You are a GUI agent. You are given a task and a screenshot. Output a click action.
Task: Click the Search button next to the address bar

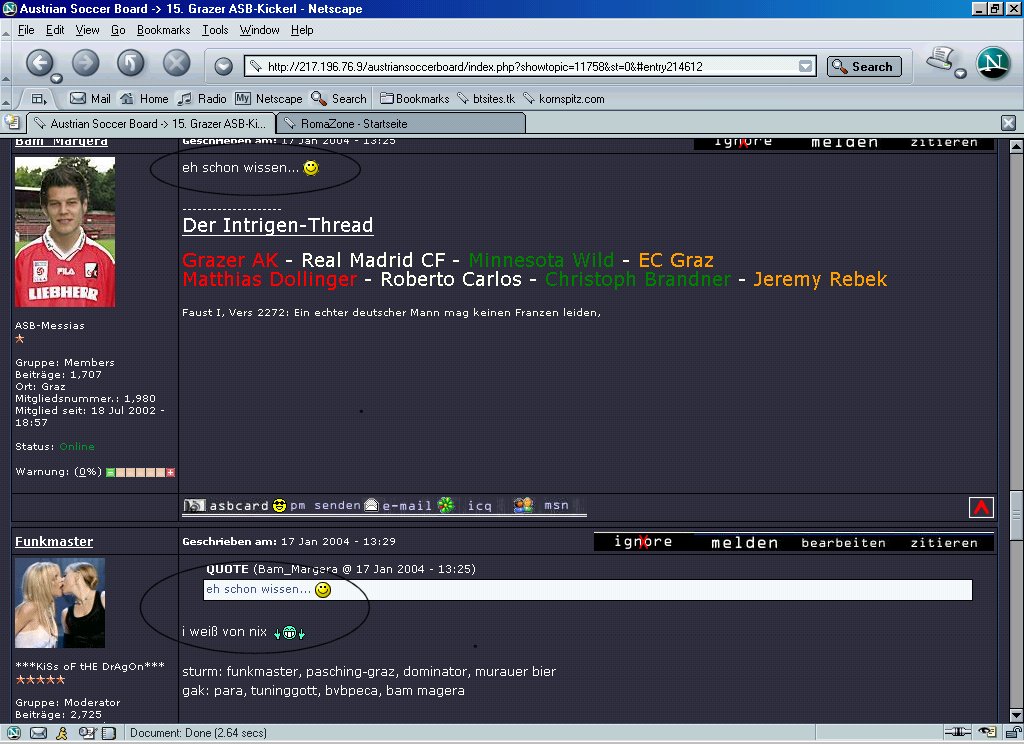pyautogui.click(x=864, y=66)
